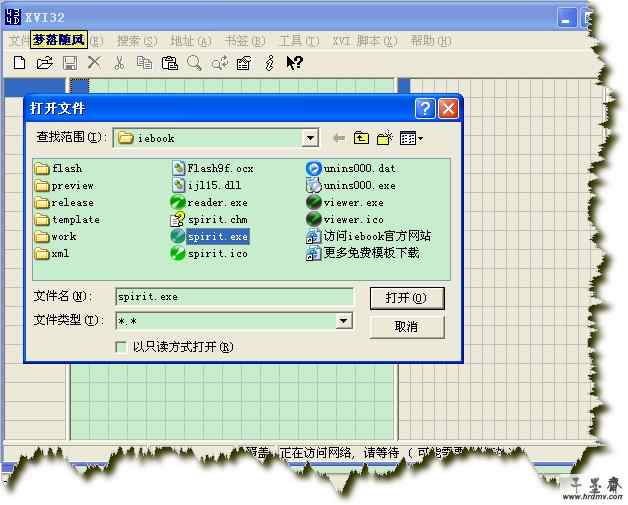The width and height of the screenshot is (628, 505).
Task: Click the Save floppy disk icon
Action: (70, 63)
